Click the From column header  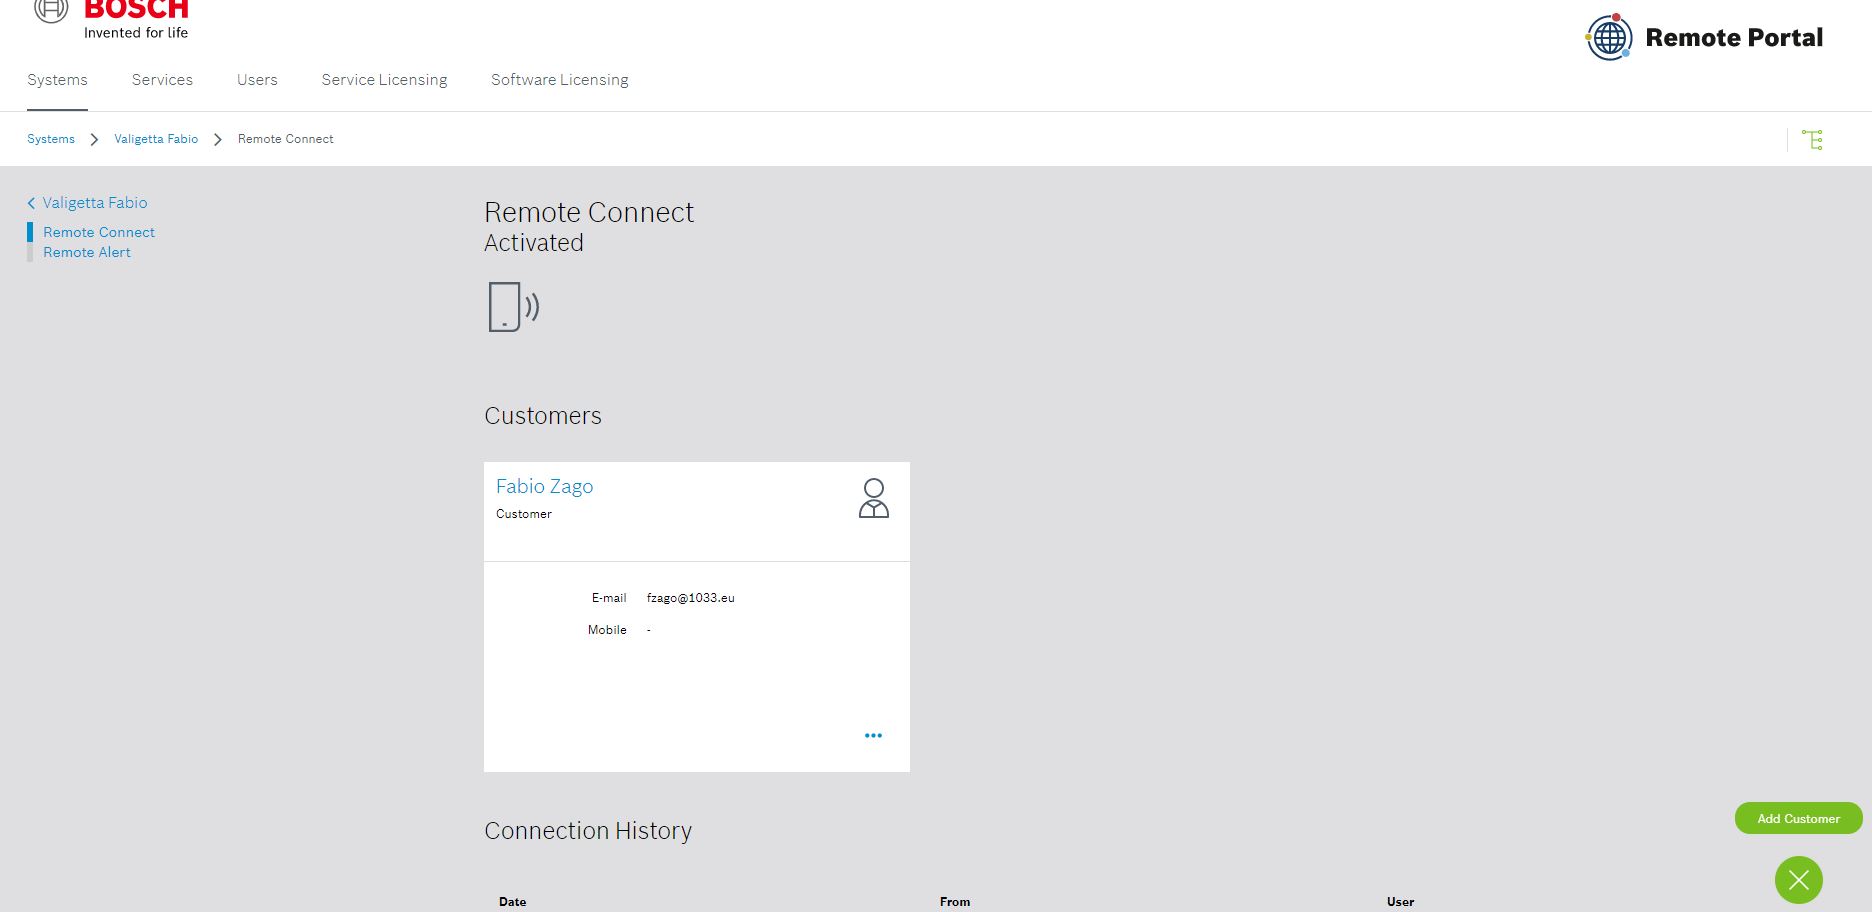(x=955, y=902)
